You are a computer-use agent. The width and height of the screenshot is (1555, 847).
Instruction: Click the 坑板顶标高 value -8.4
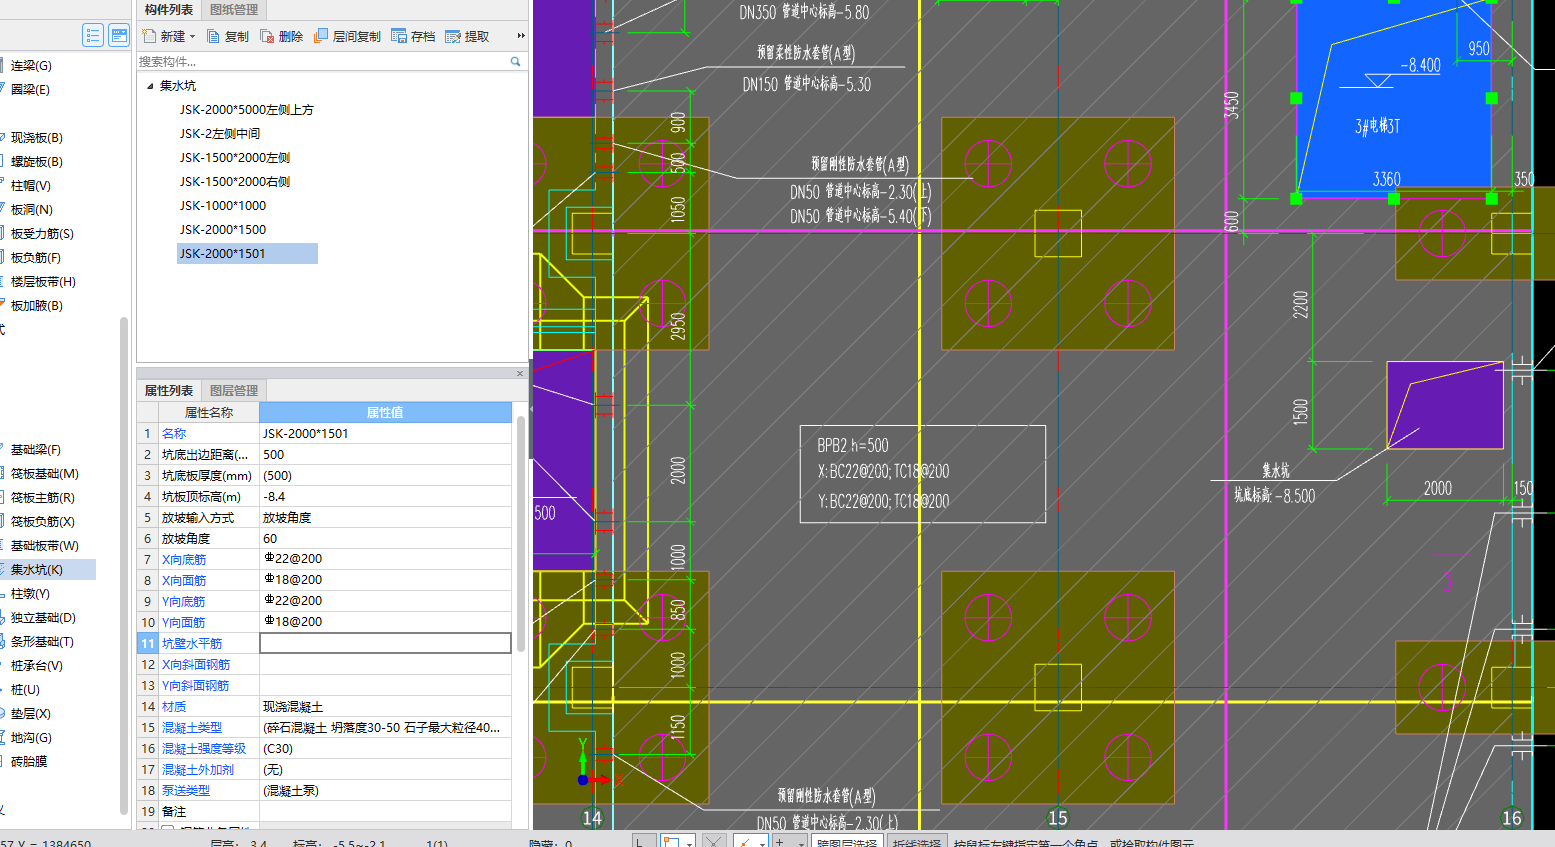(385, 496)
